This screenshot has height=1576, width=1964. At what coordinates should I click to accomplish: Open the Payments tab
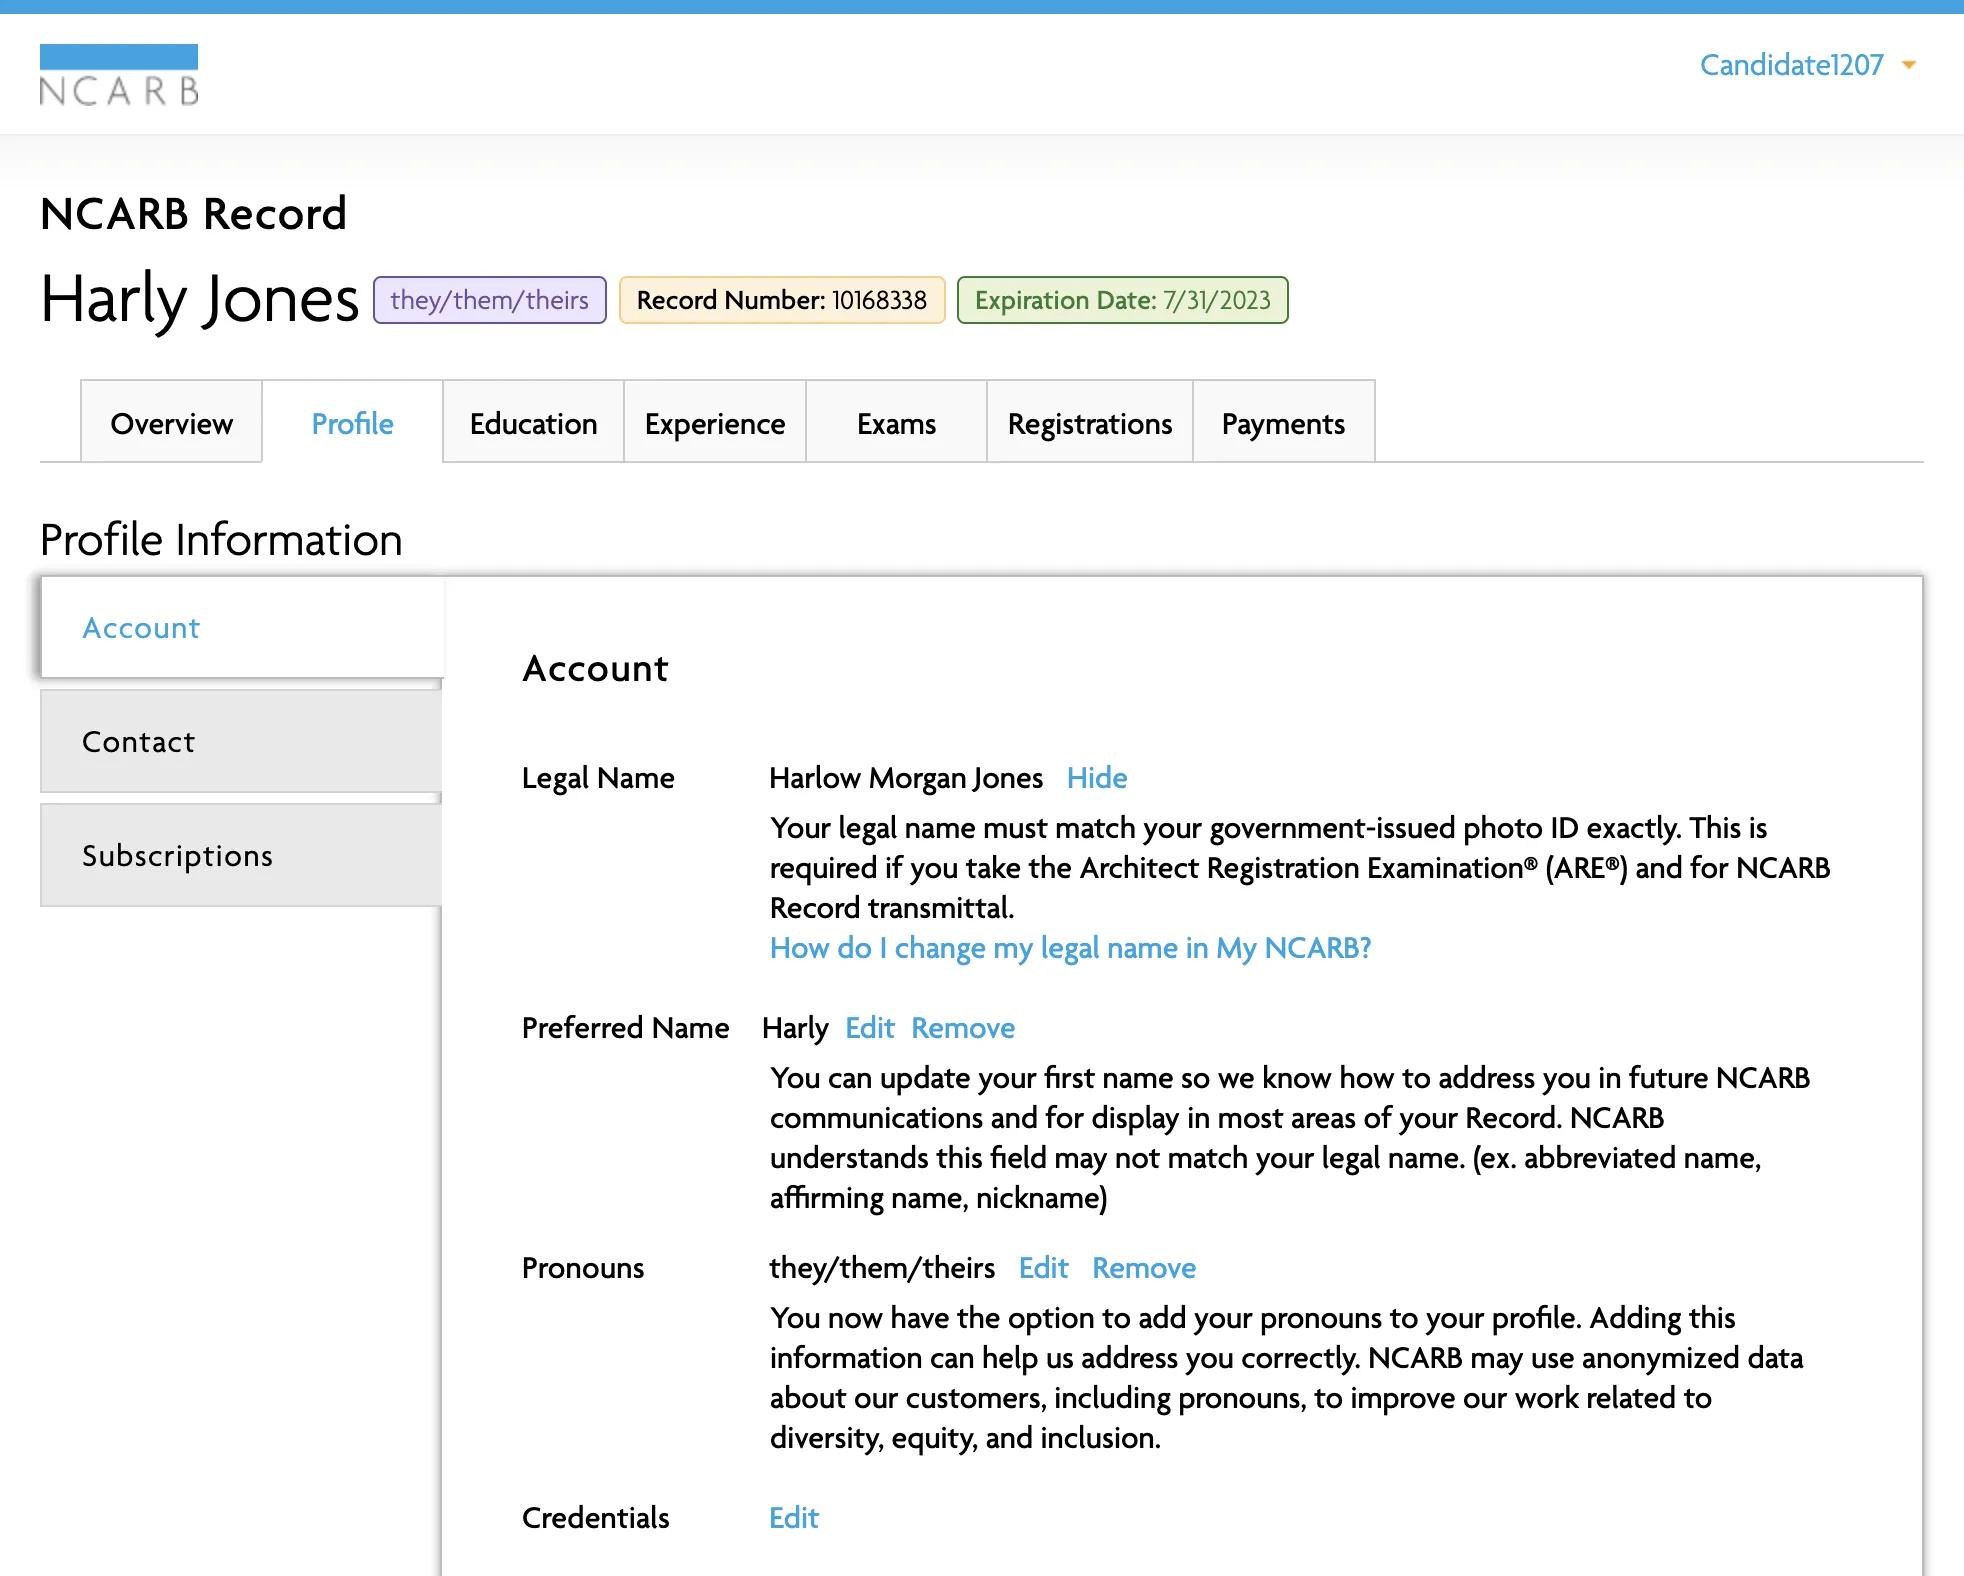(x=1284, y=421)
